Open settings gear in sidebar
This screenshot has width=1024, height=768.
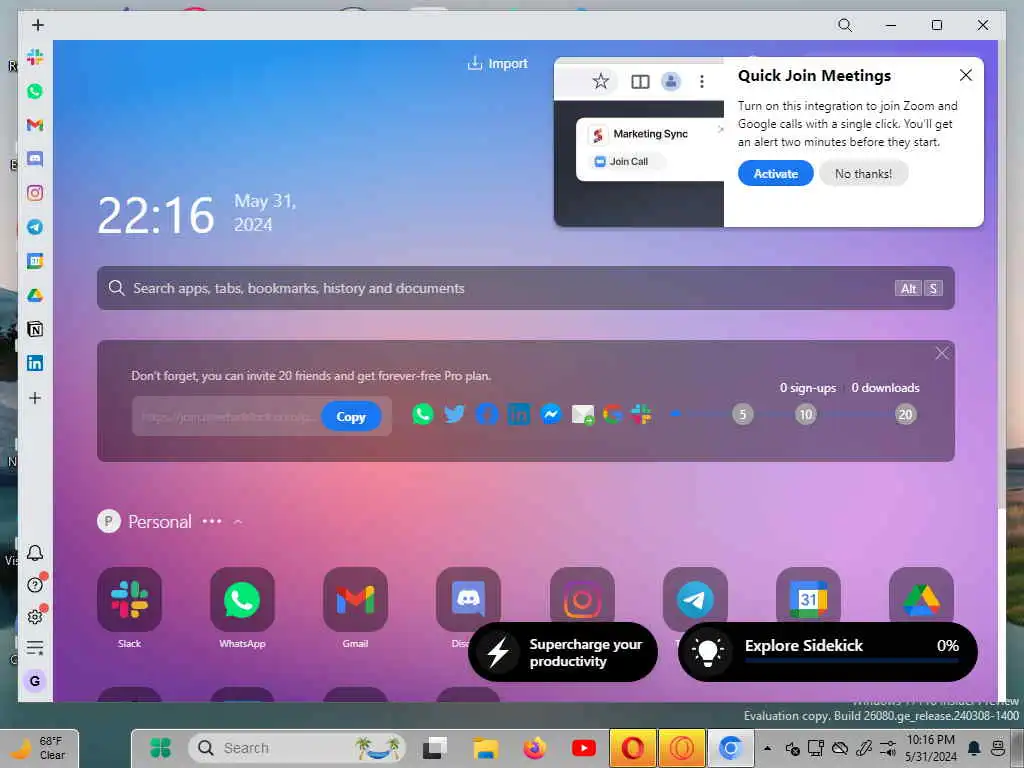click(35, 616)
